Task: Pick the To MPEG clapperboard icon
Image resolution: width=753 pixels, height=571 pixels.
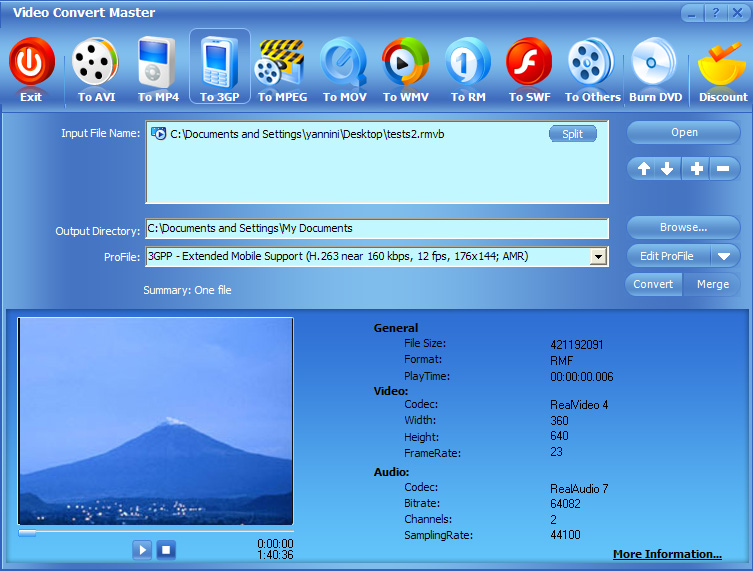Action: [280, 63]
